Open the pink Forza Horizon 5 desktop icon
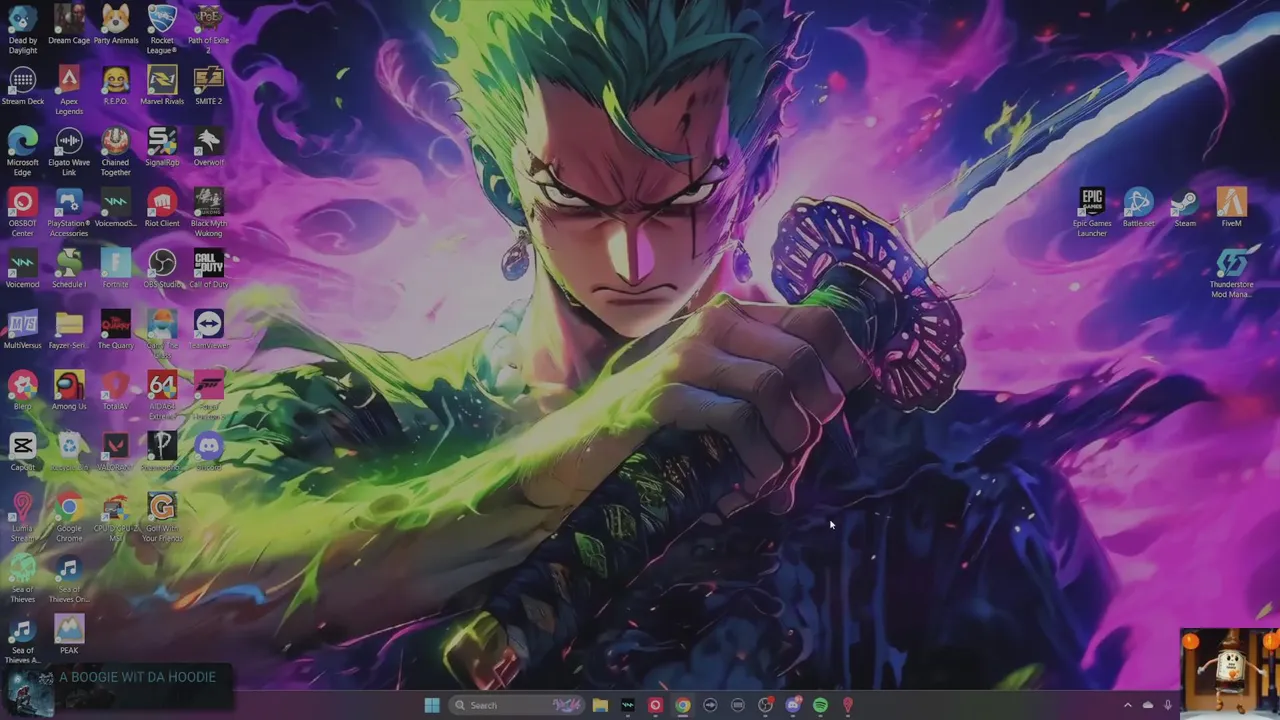Viewport: 1280px width, 720px height. 208,385
